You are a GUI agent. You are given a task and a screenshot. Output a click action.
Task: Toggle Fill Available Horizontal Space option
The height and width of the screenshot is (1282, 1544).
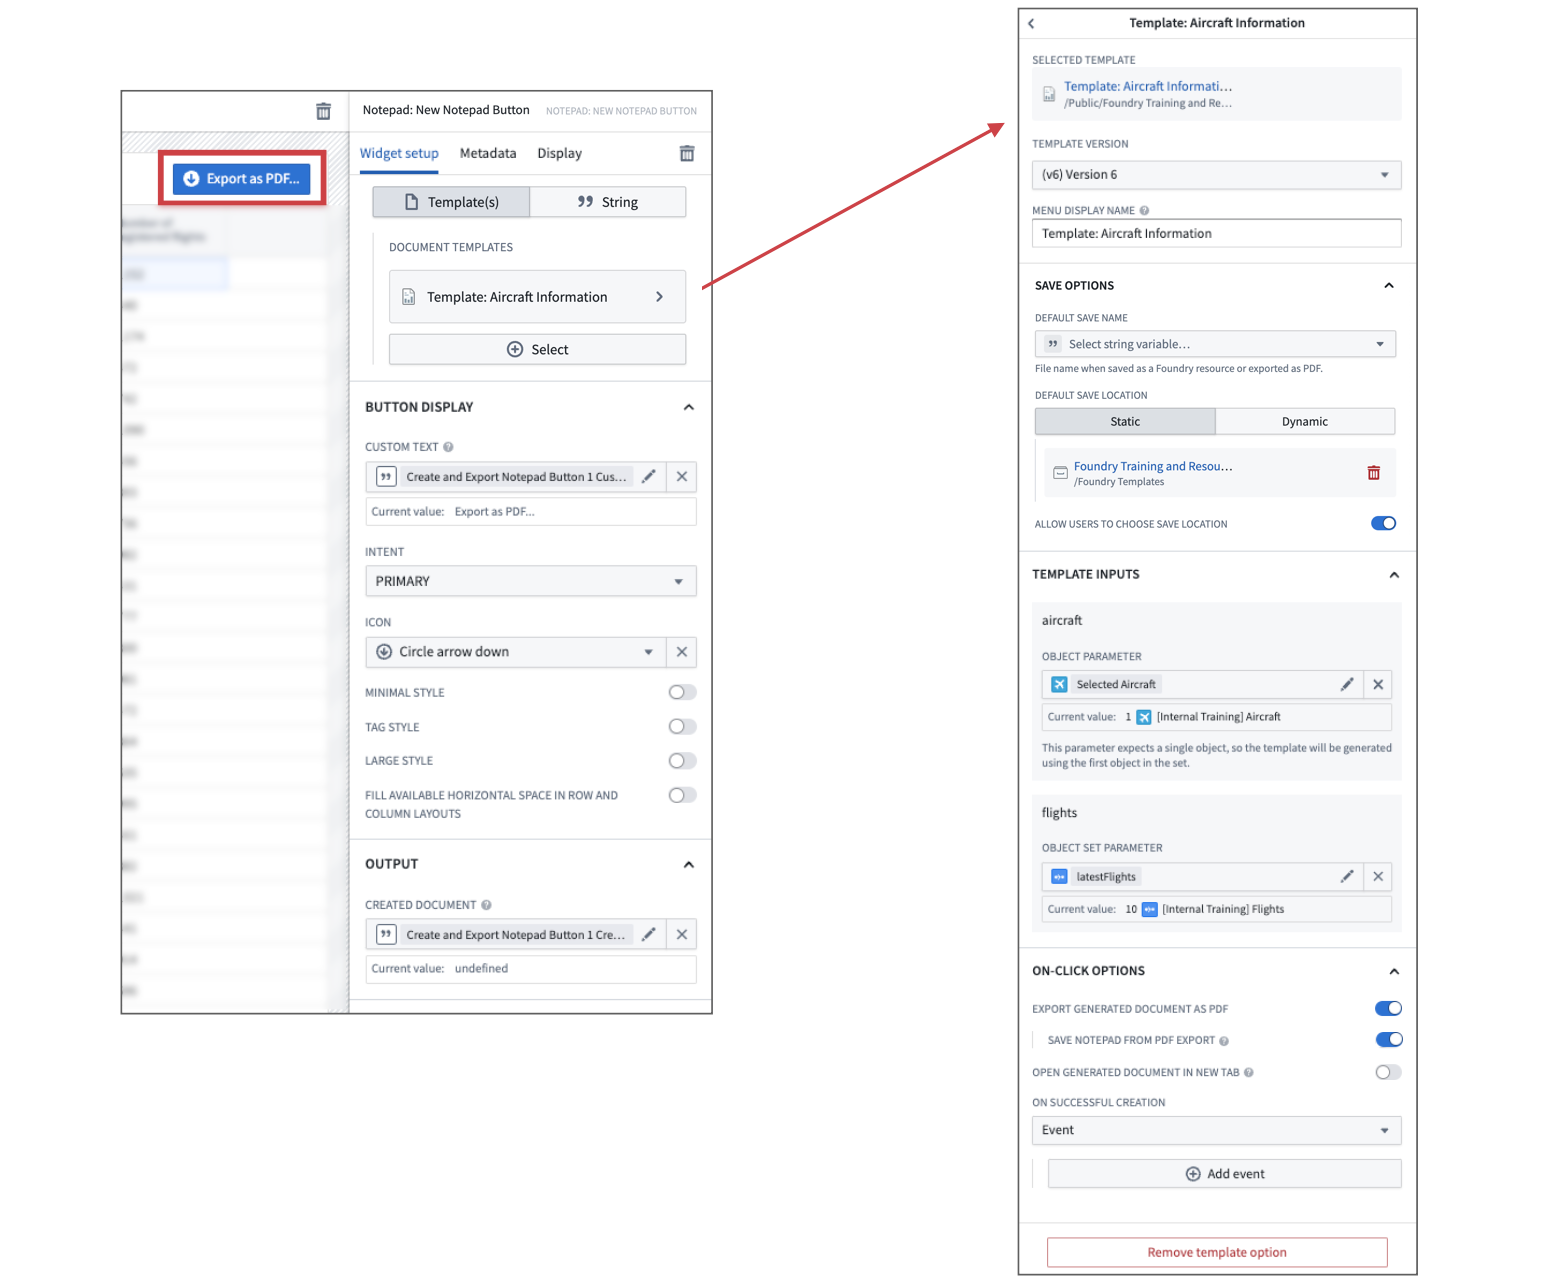click(682, 795)
